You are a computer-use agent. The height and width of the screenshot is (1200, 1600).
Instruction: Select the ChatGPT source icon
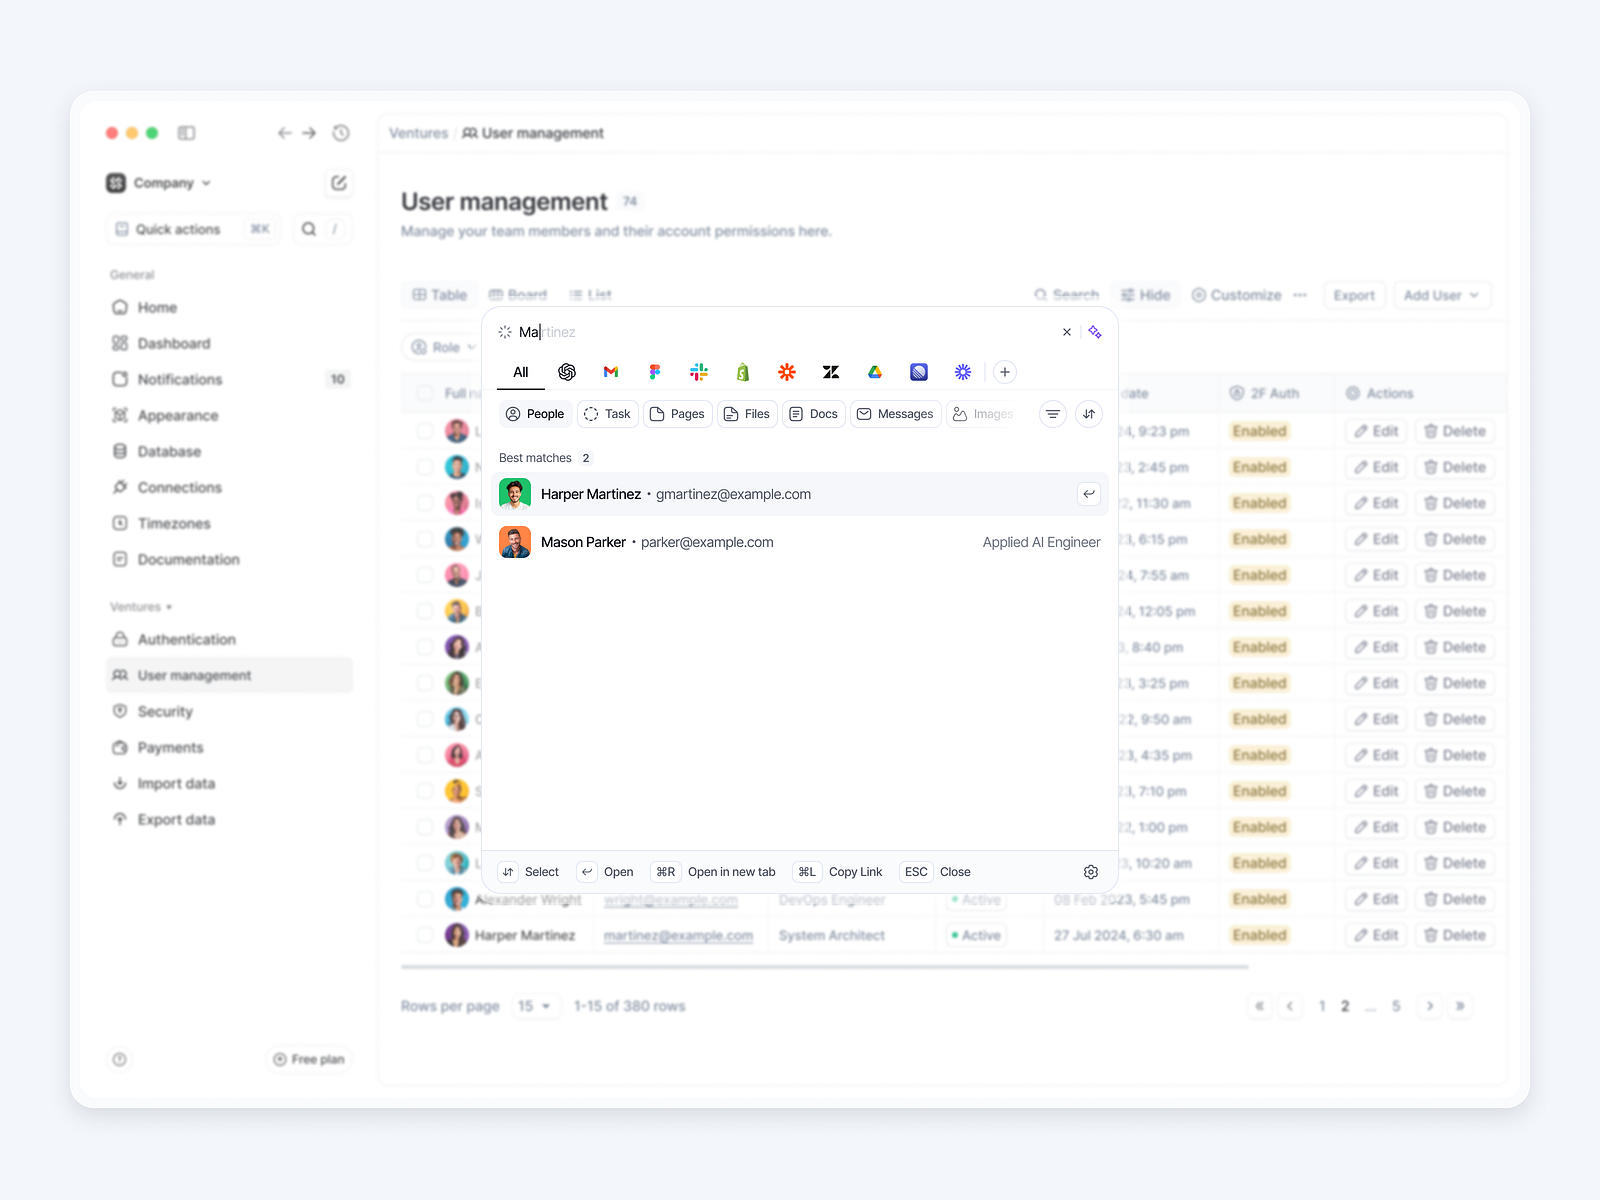(x=567, y=372)
